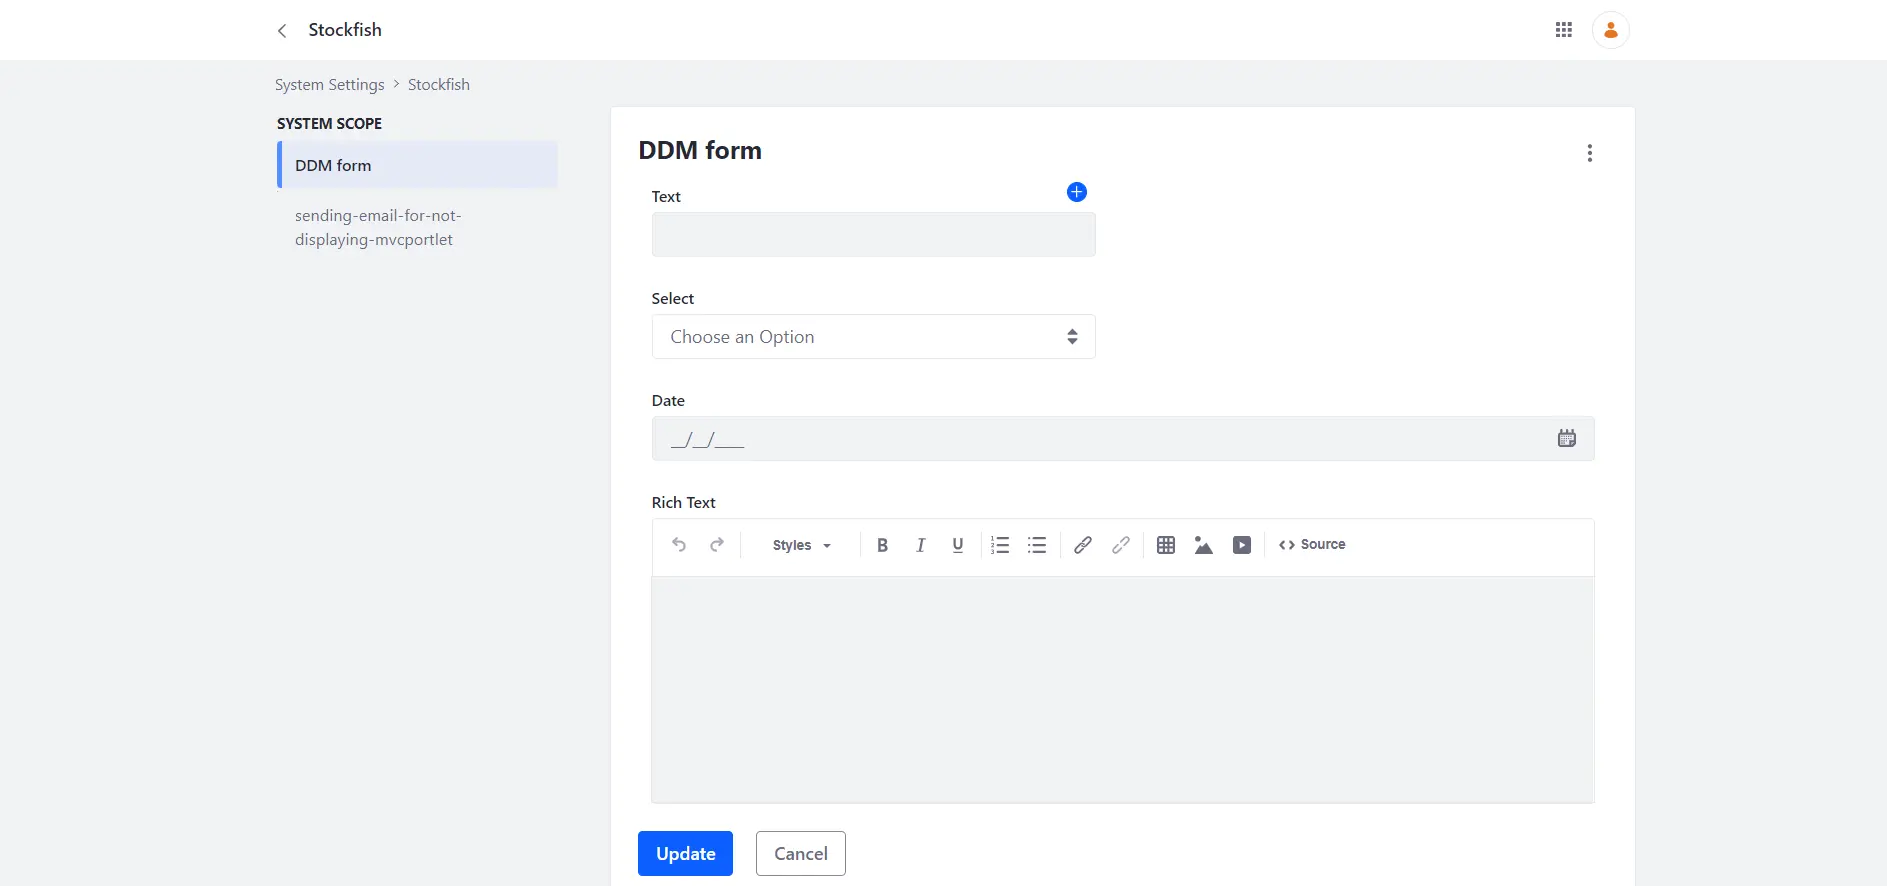The height and width of the screenshot is (886, 1887).
Task: Apply italic formatting in Rich Text
Action: pos(920,545)
